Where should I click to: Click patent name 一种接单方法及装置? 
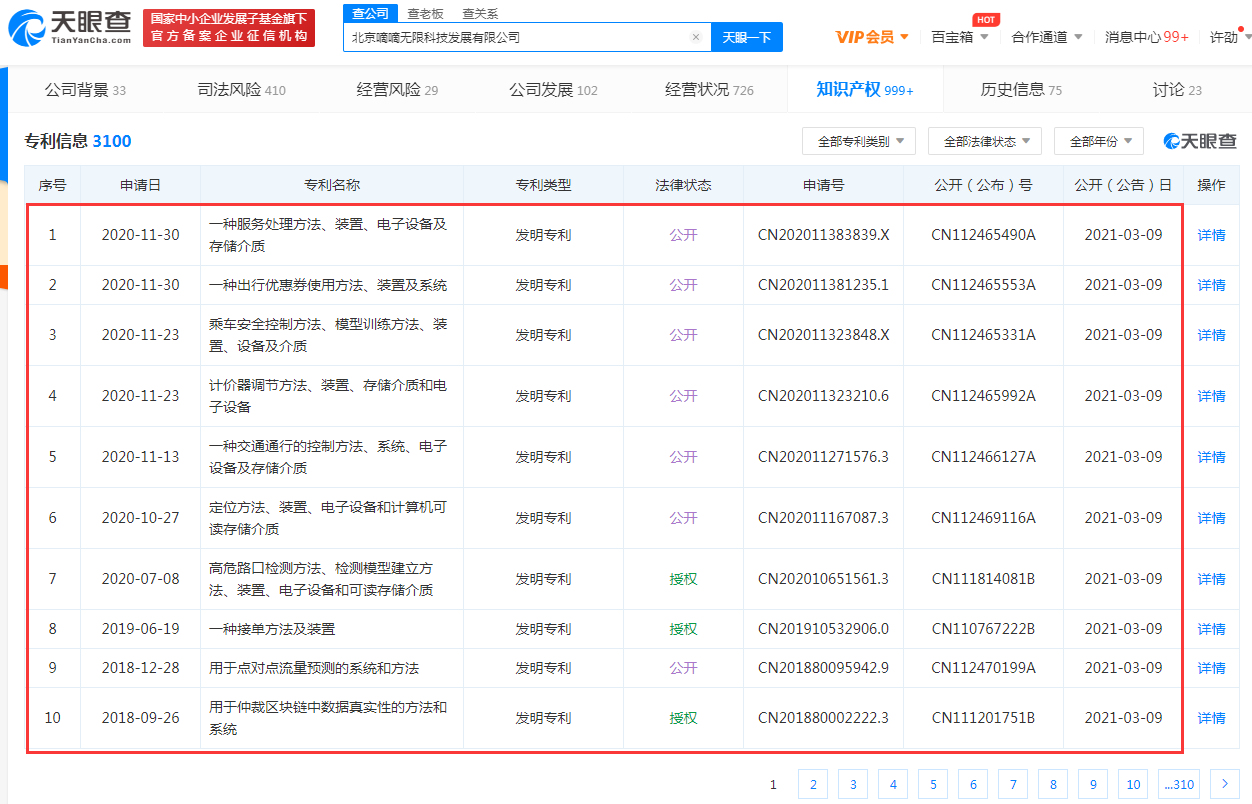272,629
